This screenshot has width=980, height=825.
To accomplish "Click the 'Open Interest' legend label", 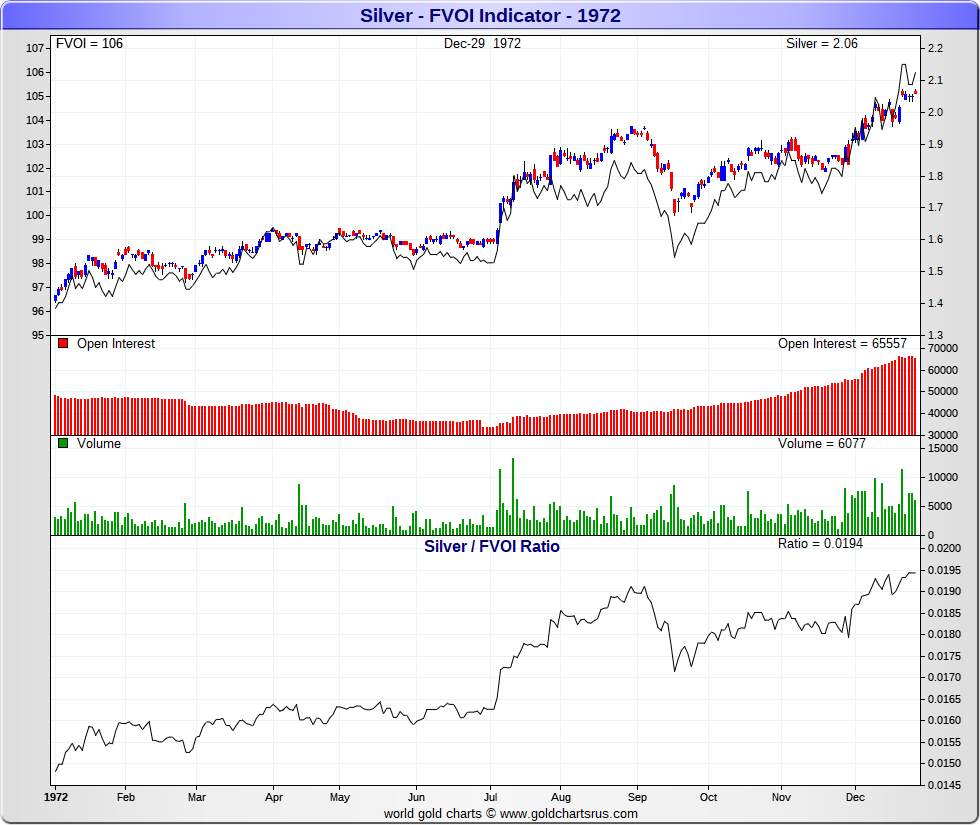I will [x=116, y=344].
